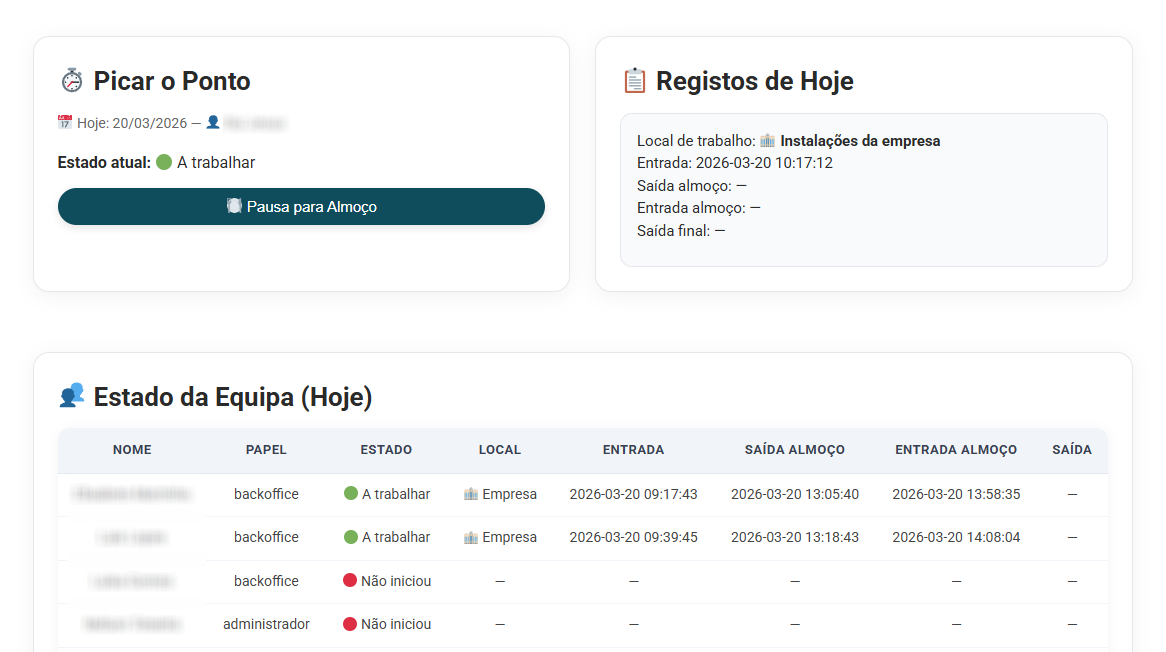Click the user icon after the date
The width and height of the screenshot is (1166, 652).
213,123
